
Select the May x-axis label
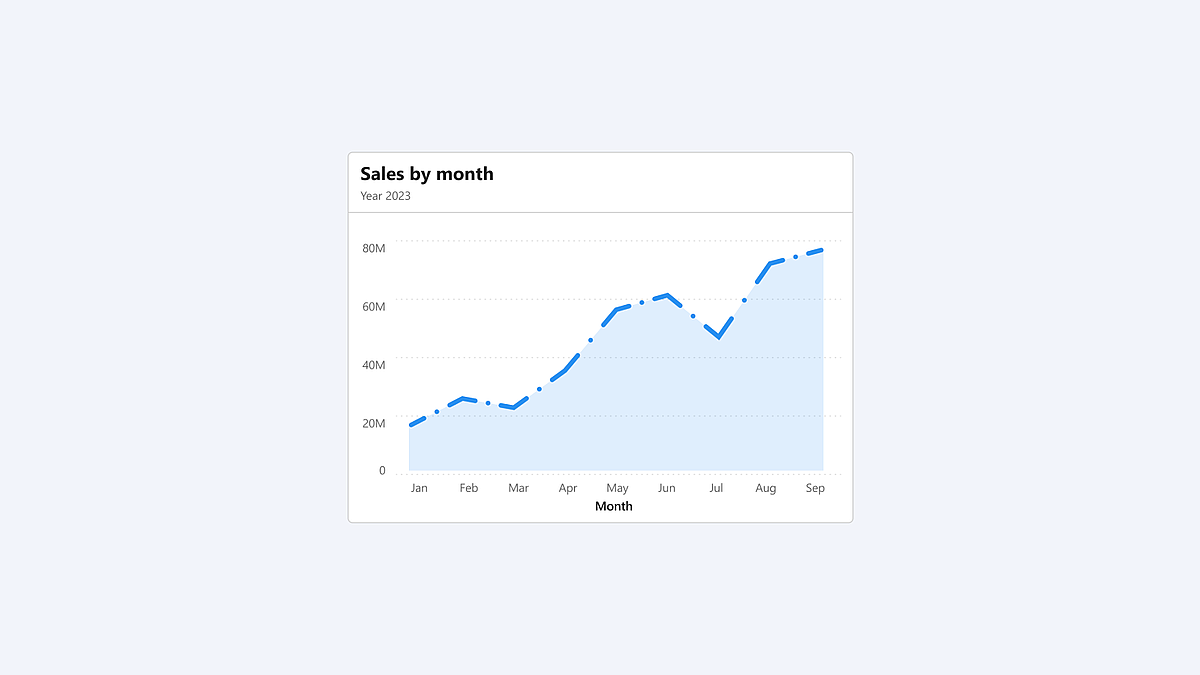(x=617, y=489)
